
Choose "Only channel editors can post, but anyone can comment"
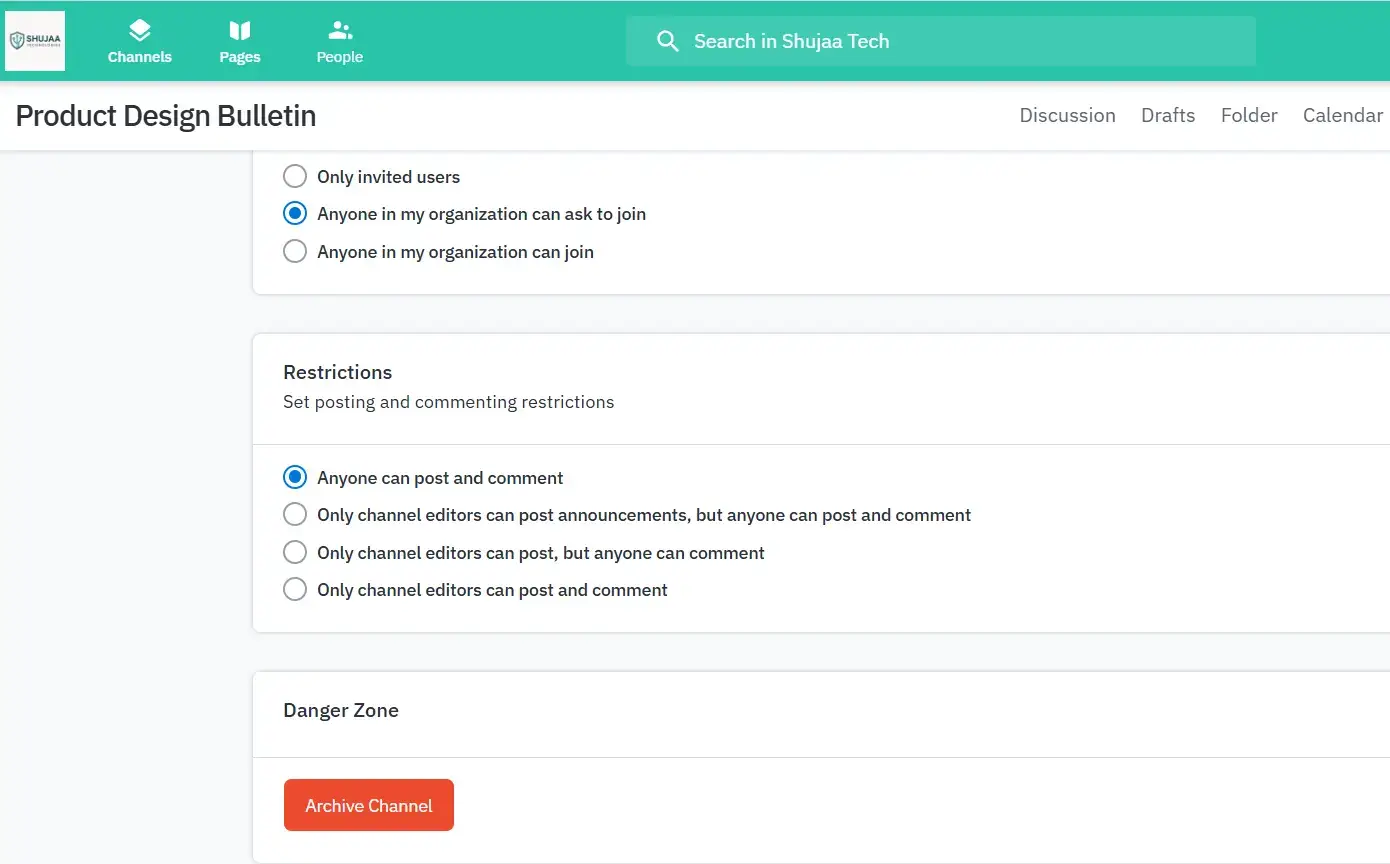tap(295, 553)
